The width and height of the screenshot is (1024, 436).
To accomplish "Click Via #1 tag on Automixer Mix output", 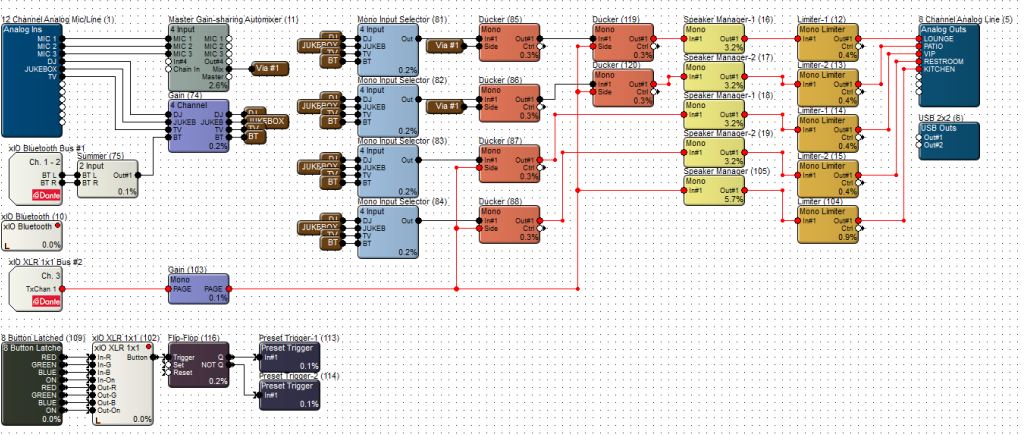I will (x=266, y=69).
